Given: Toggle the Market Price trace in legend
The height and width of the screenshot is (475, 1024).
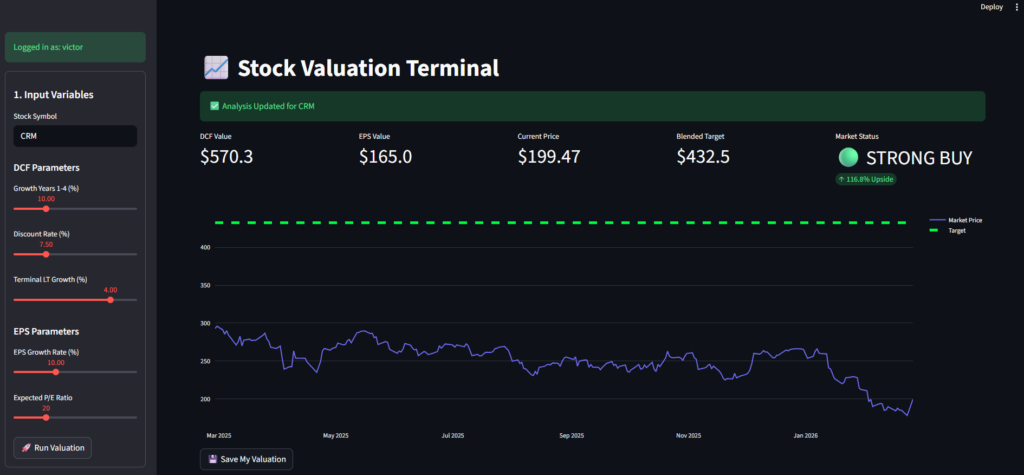Looking at the screenshot, I should click(x=964, y=219).
